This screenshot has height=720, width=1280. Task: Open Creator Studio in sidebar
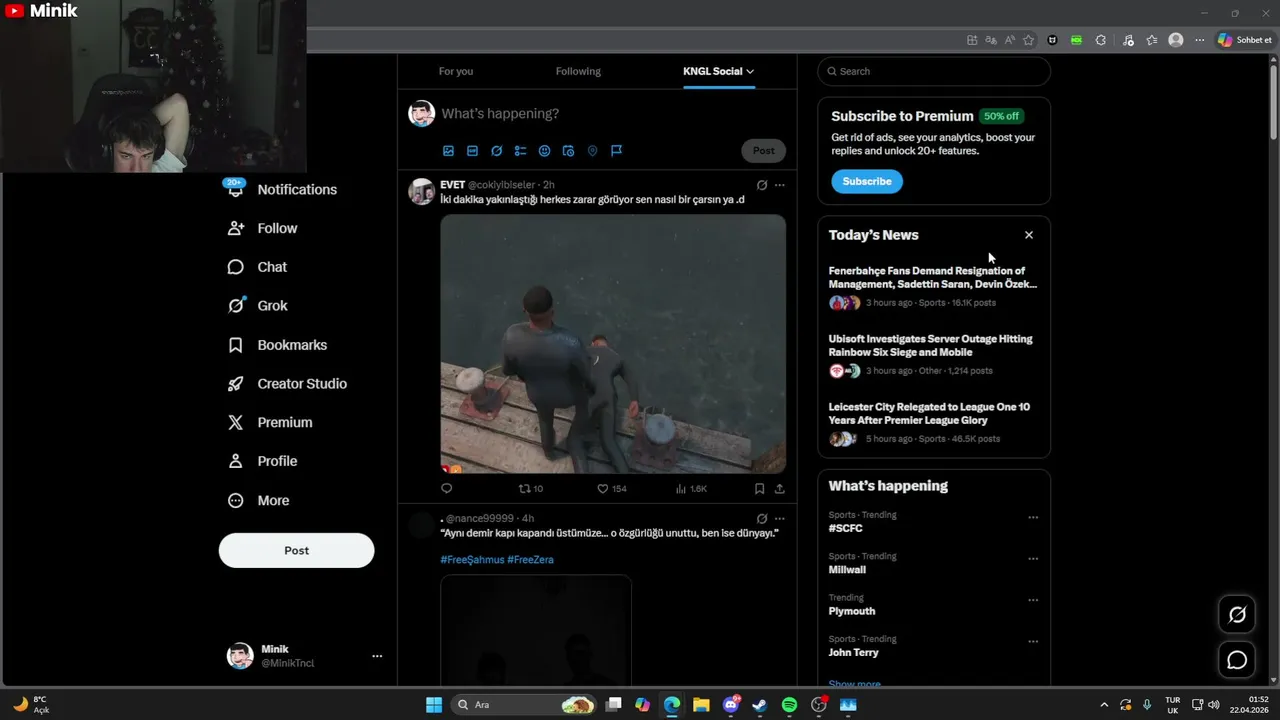(x=288, y=384)
